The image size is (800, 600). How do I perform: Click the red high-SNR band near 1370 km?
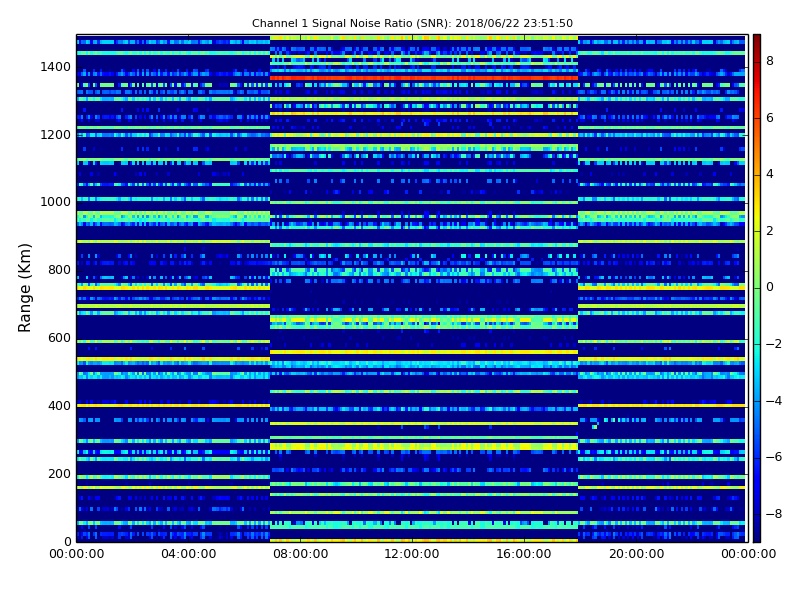pos(423,78)
